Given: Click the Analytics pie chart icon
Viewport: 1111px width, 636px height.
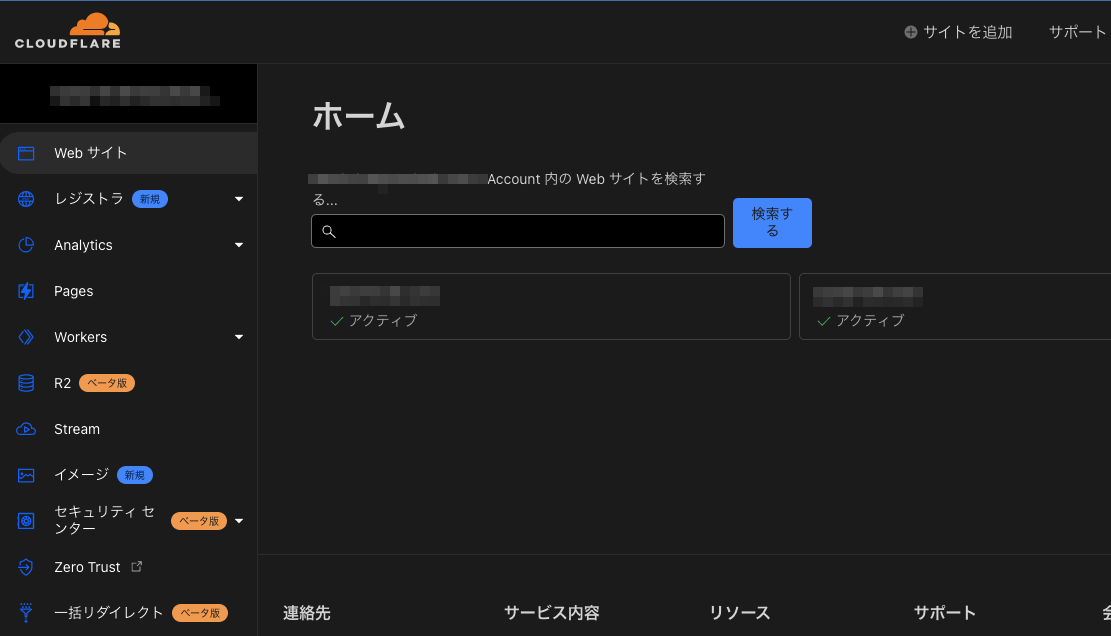Looking at the screenshot, I should coord(26,245).
